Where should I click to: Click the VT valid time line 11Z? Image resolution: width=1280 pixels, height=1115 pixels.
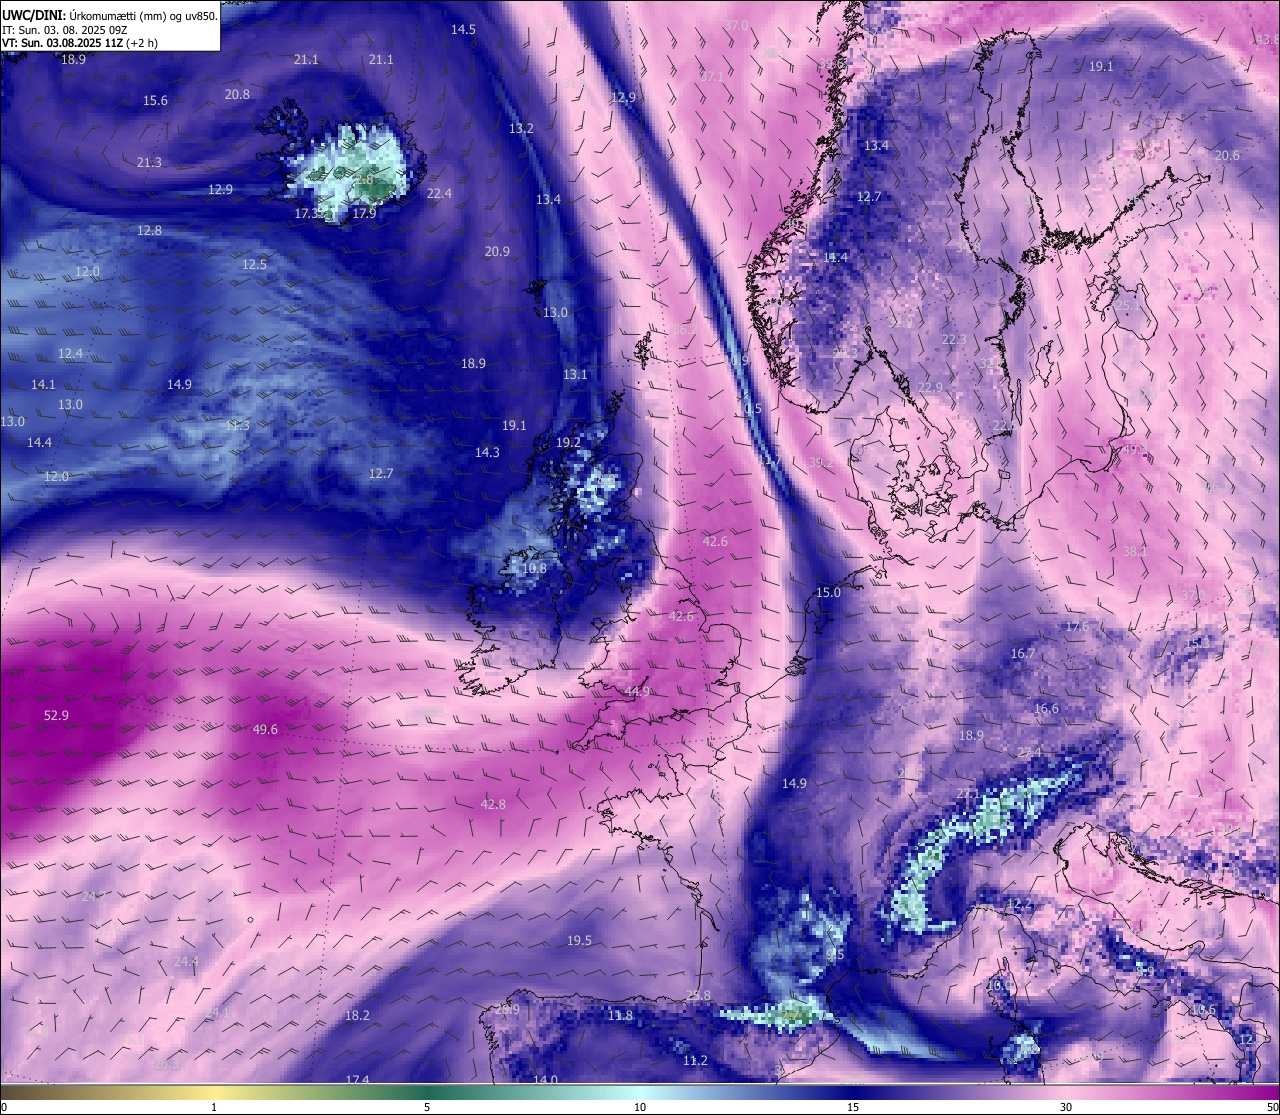click(80, 43)
